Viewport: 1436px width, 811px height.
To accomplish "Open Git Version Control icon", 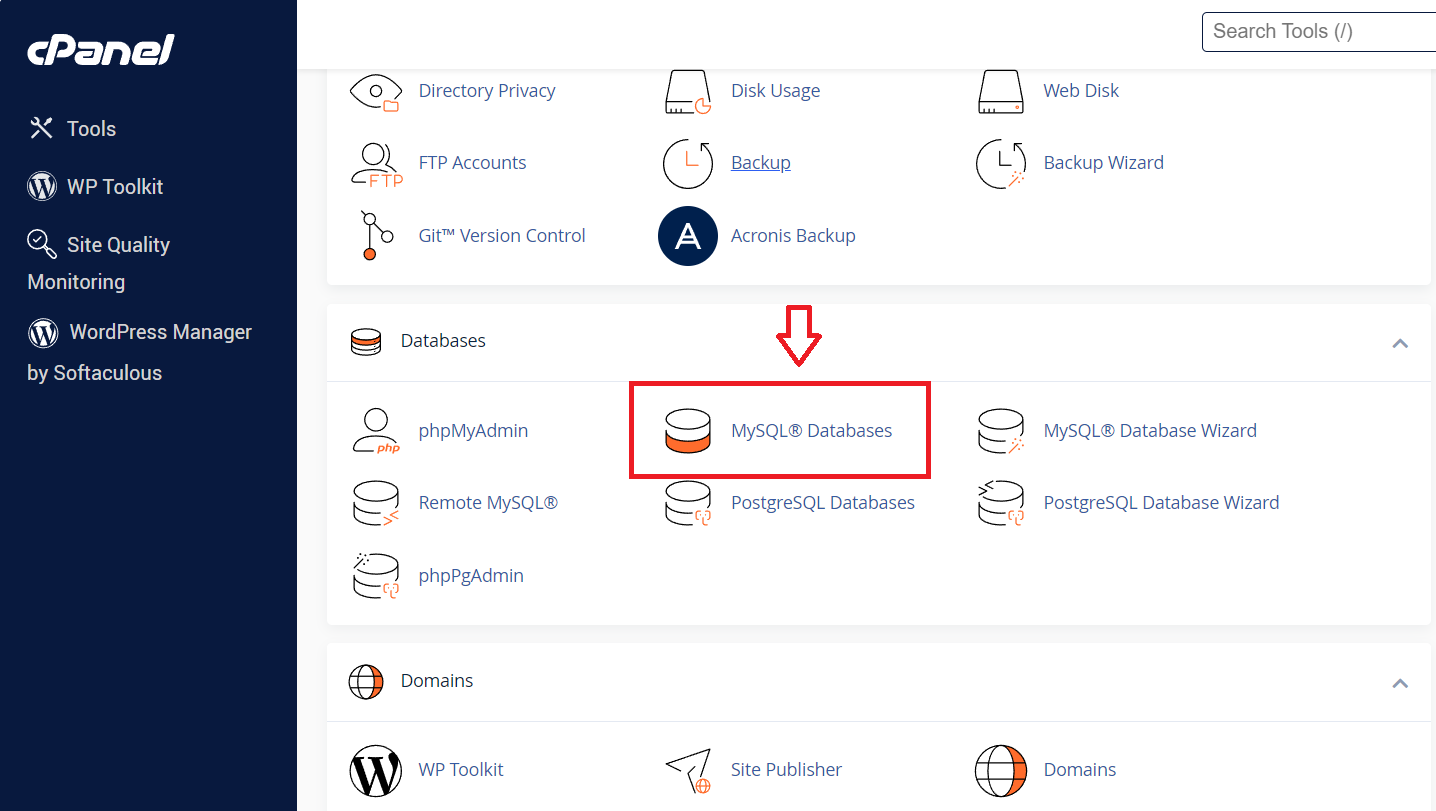I will tap(370, 236).
